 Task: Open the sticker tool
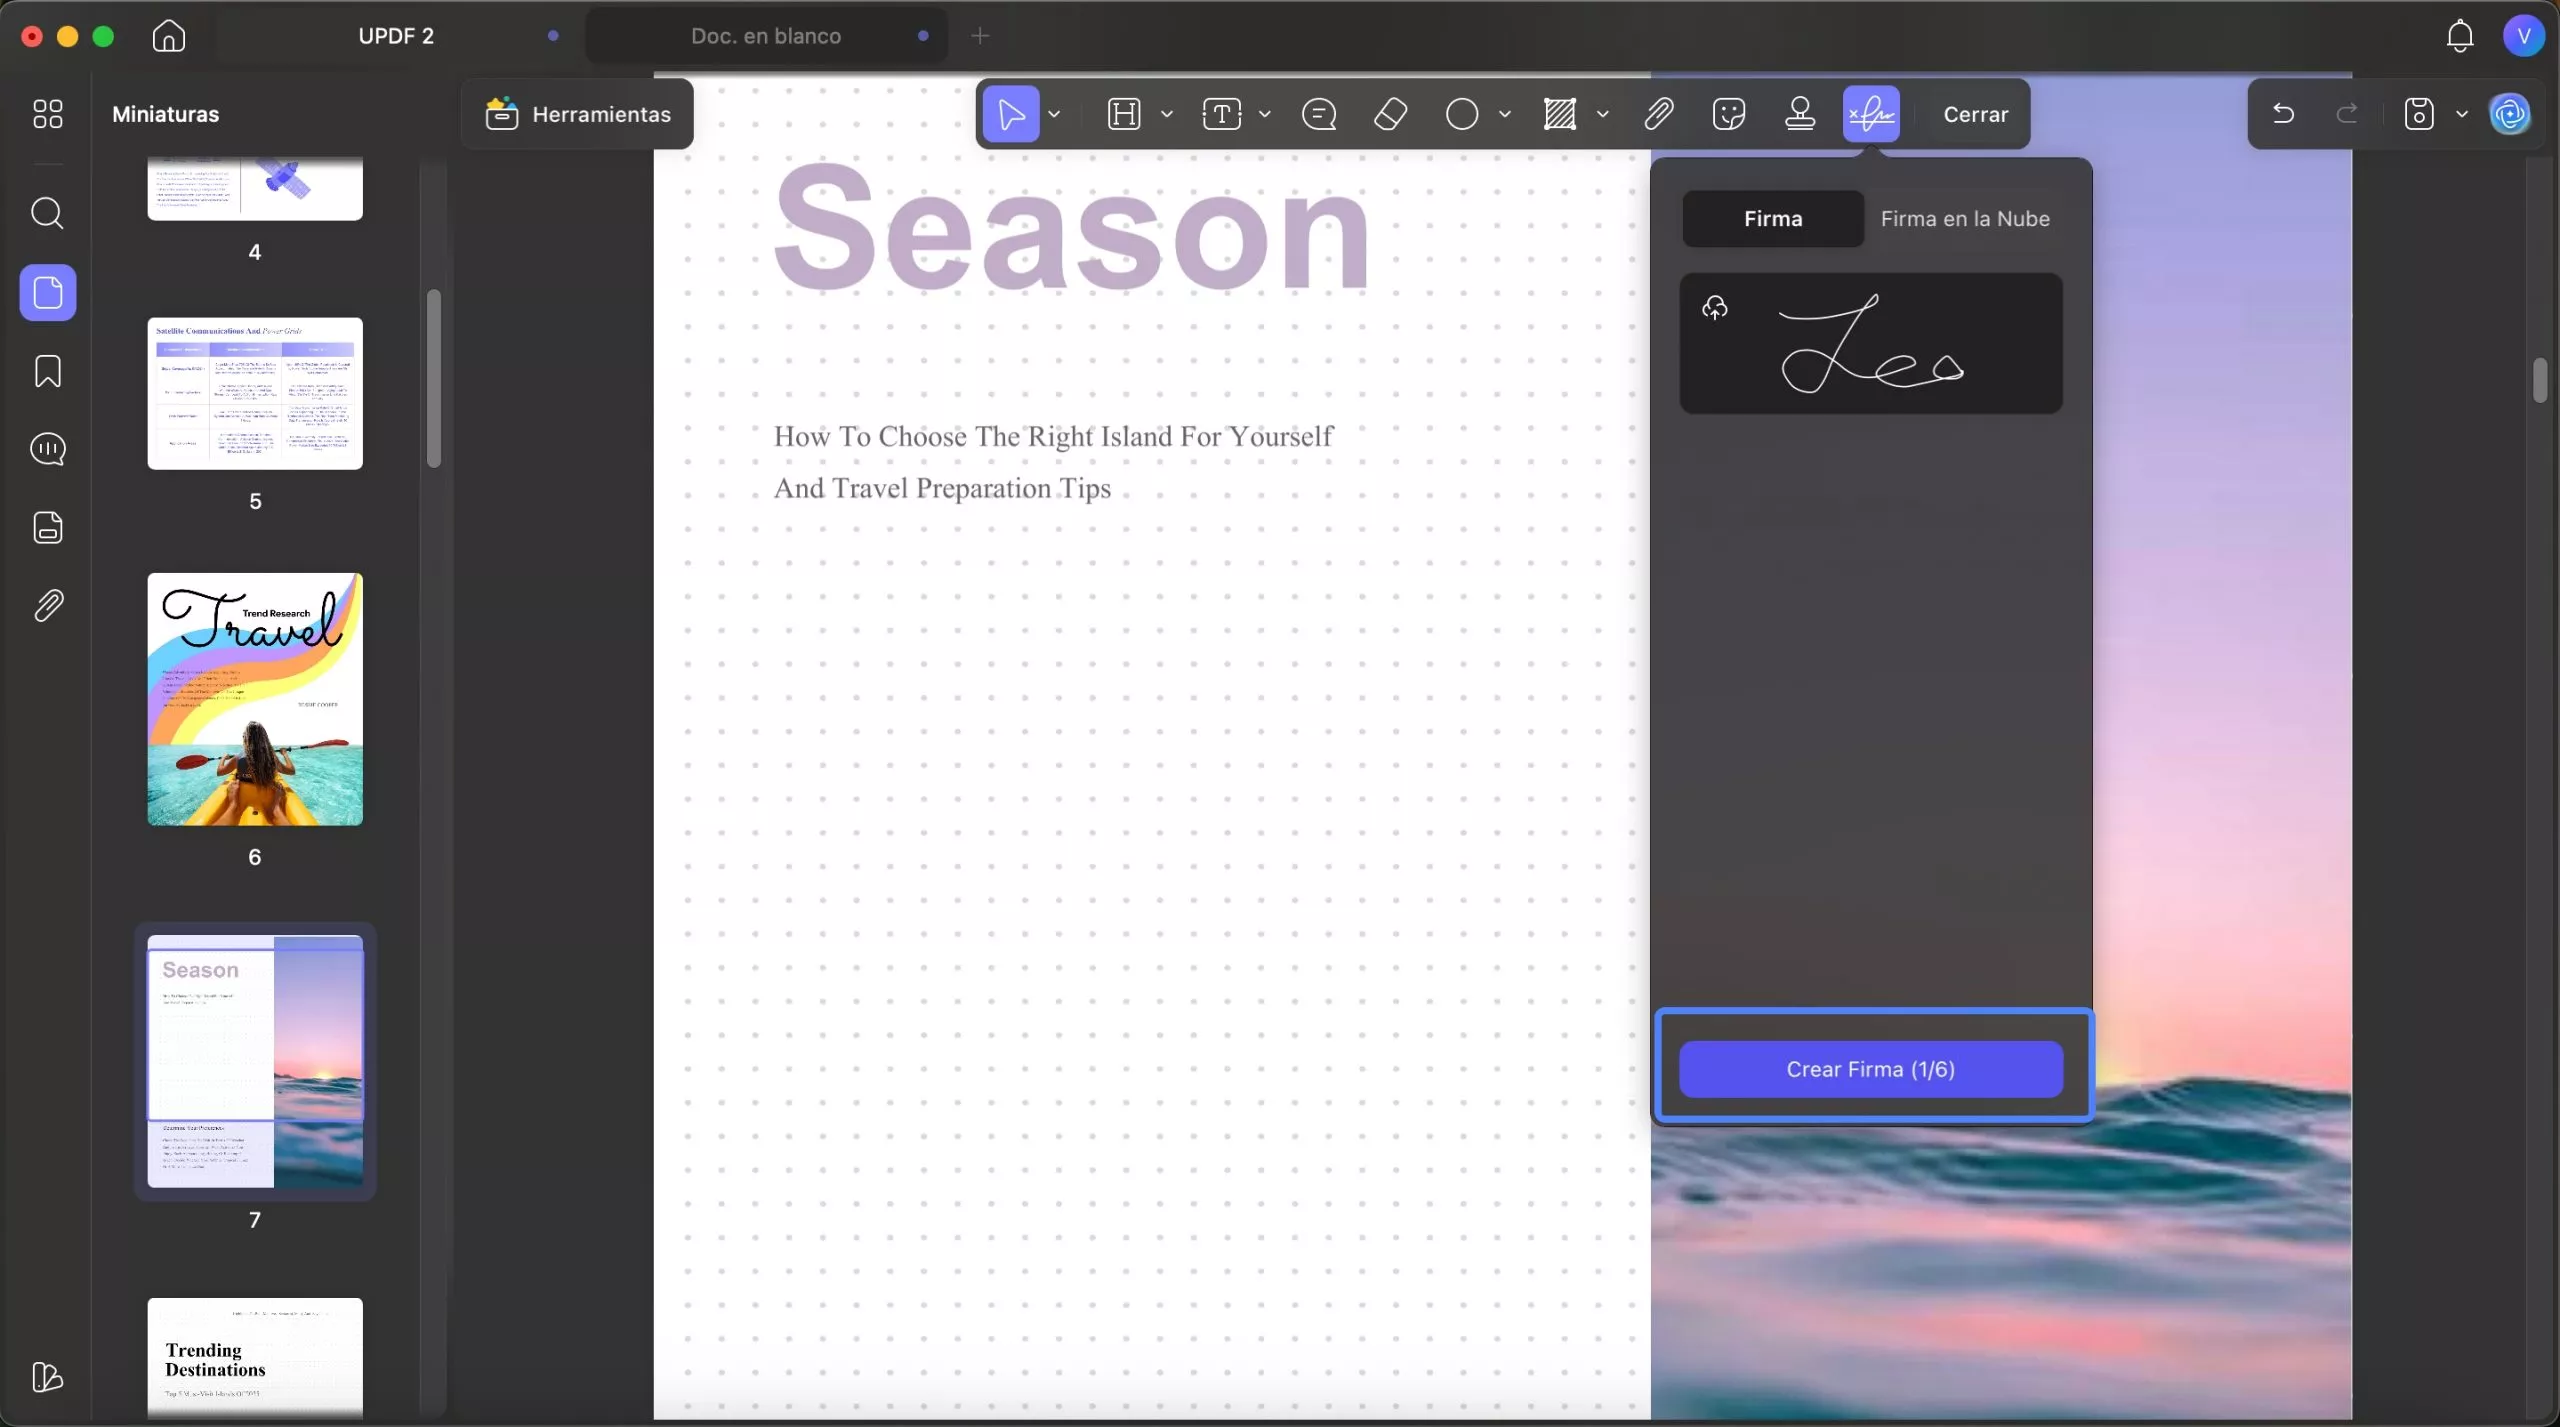click(1729, 114)
